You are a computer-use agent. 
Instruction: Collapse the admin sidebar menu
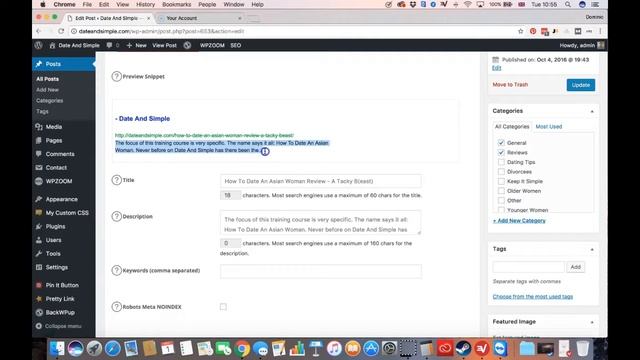[x=59, y=326]
